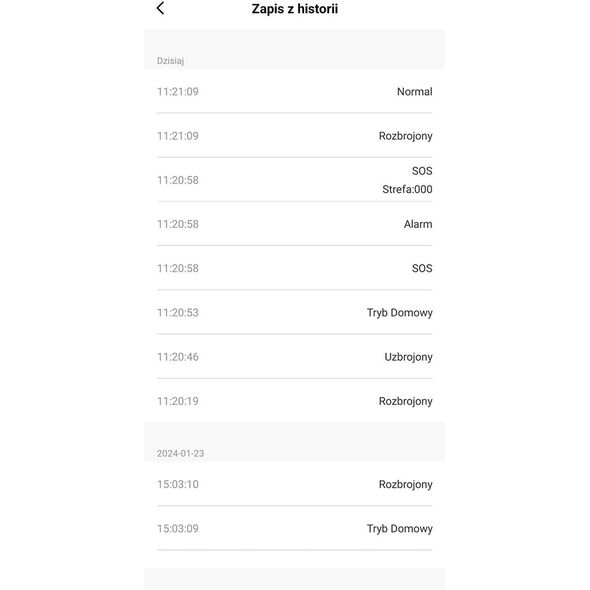The height and width of the screenshot is (590, 590).
Task: Tap the back arrow icon
Action: pyautogui.click(x=160, y=8)
